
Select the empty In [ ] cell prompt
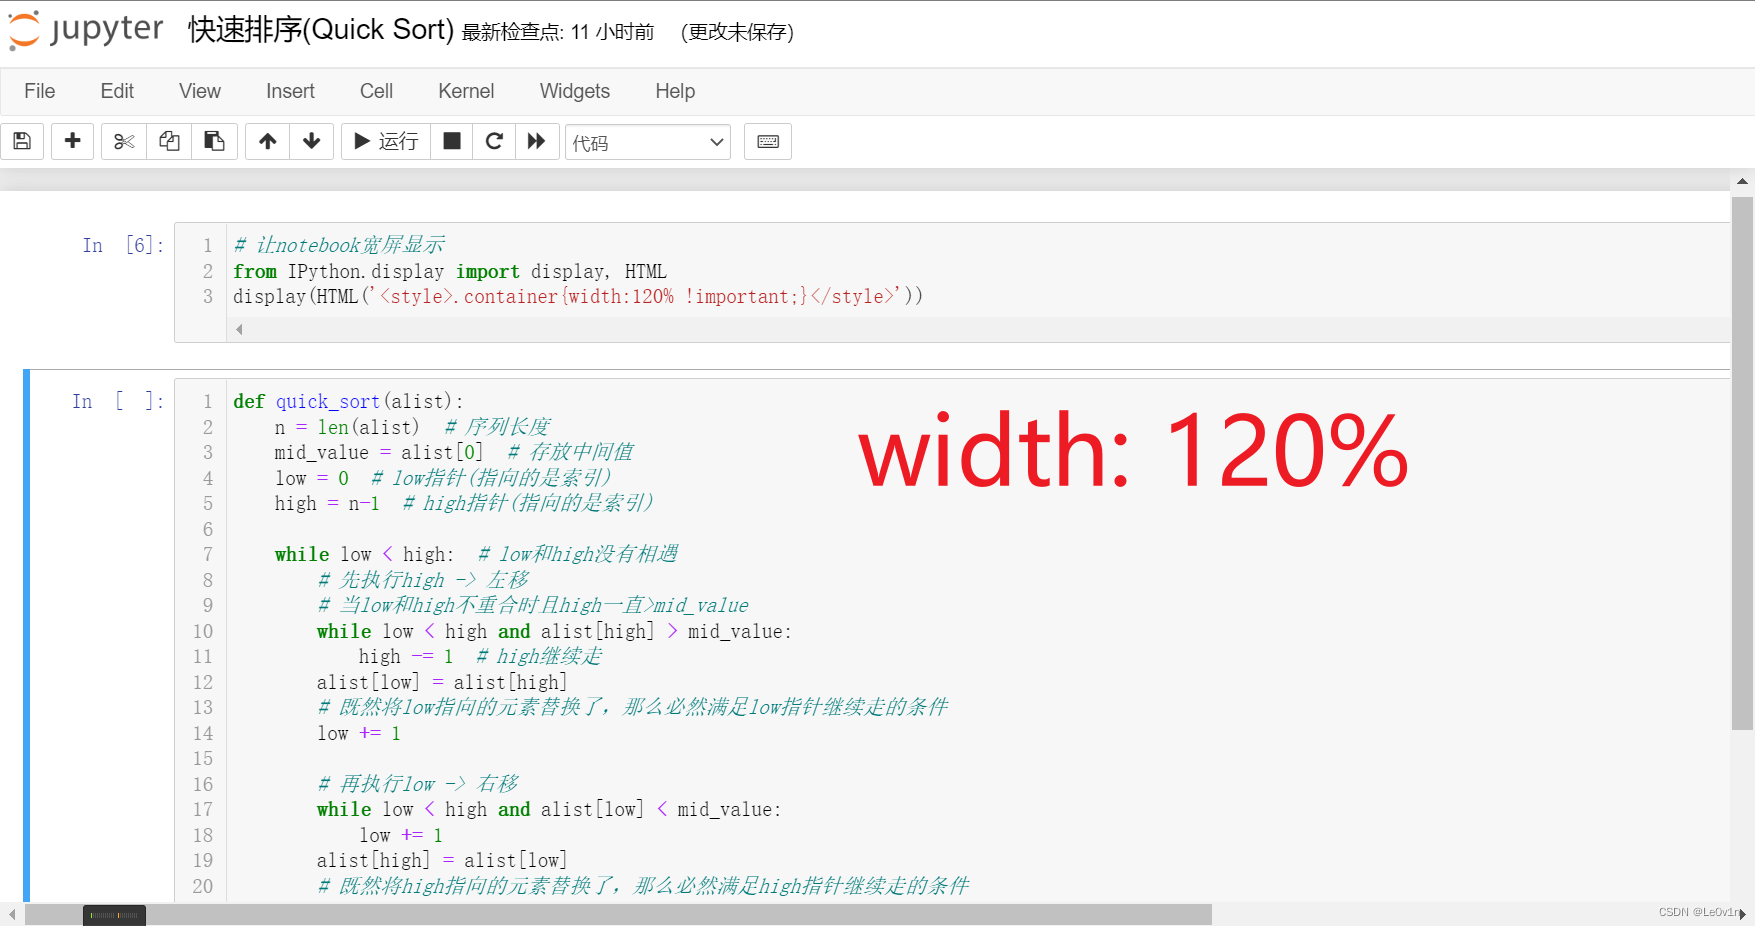(x=117, y=401)
